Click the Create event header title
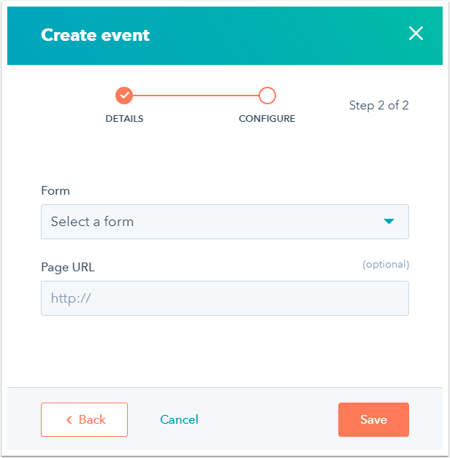This screenshot has height=458, width=450. (95, 35)
